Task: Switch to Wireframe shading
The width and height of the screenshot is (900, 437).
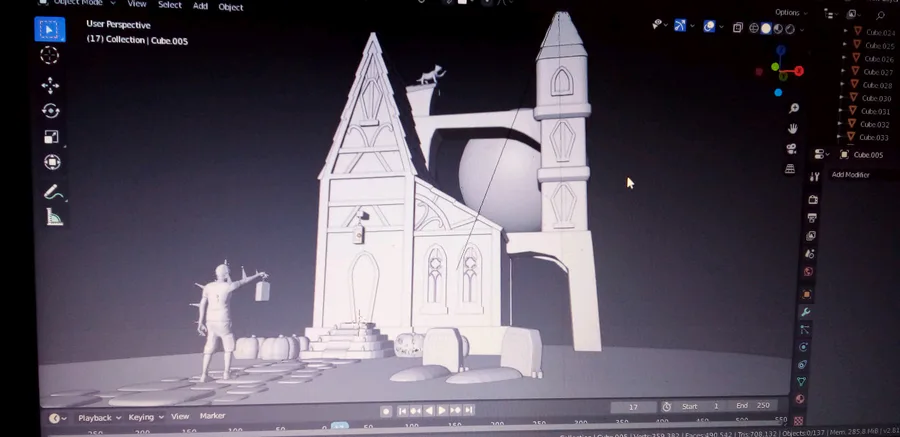Action: tap(754, 28)
